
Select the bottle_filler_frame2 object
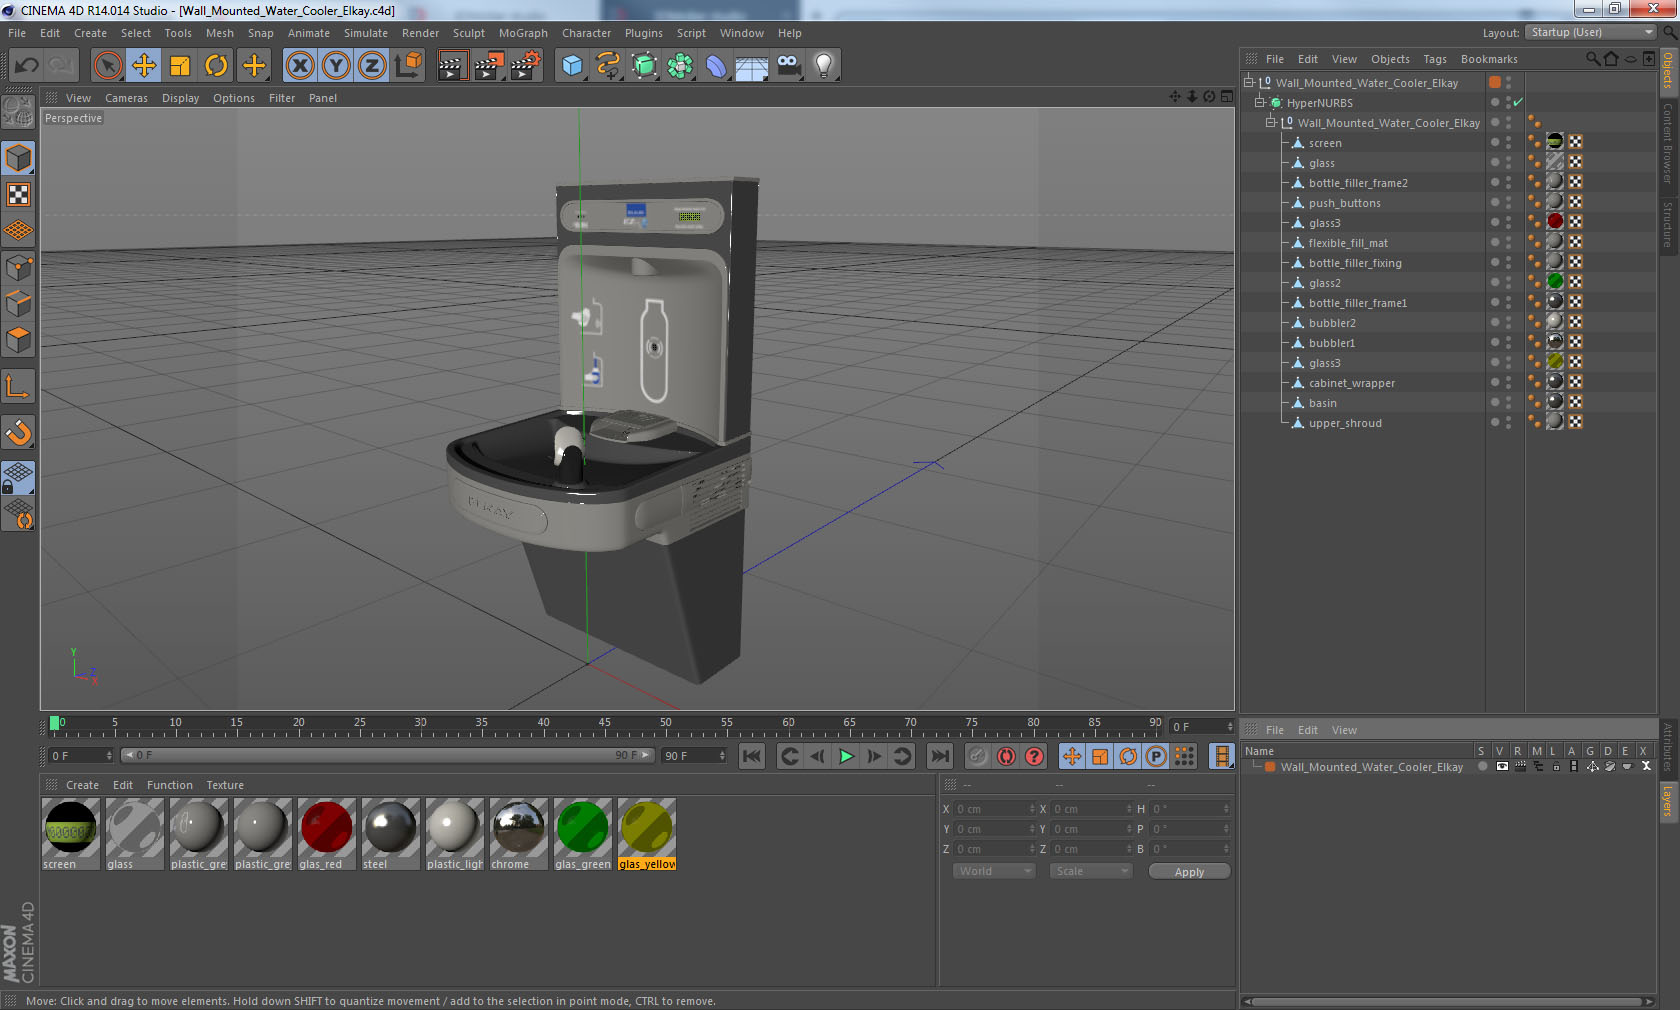tap(1358, 183)
